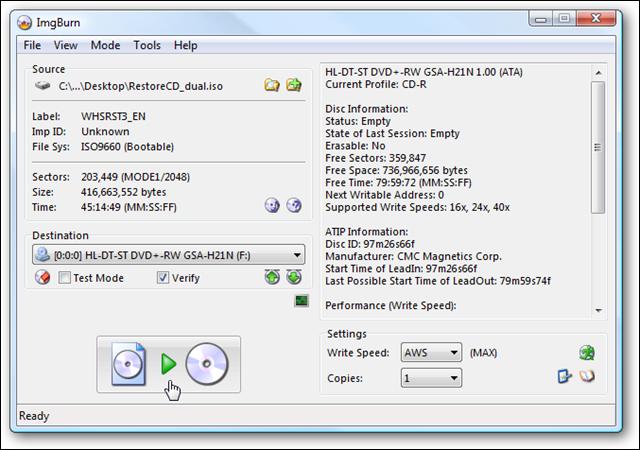
Task: Open the Destination drive dropdown
Action: 297,255
